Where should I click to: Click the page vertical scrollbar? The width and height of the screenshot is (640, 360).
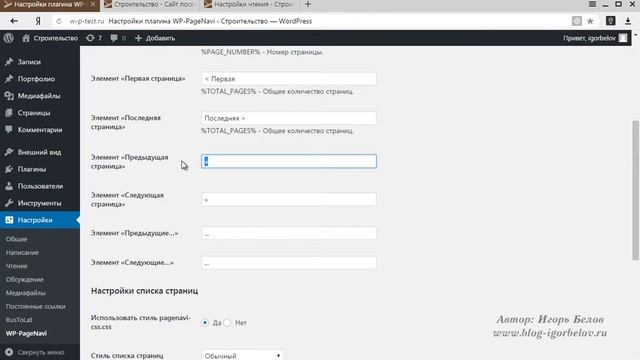coord(636,190)
